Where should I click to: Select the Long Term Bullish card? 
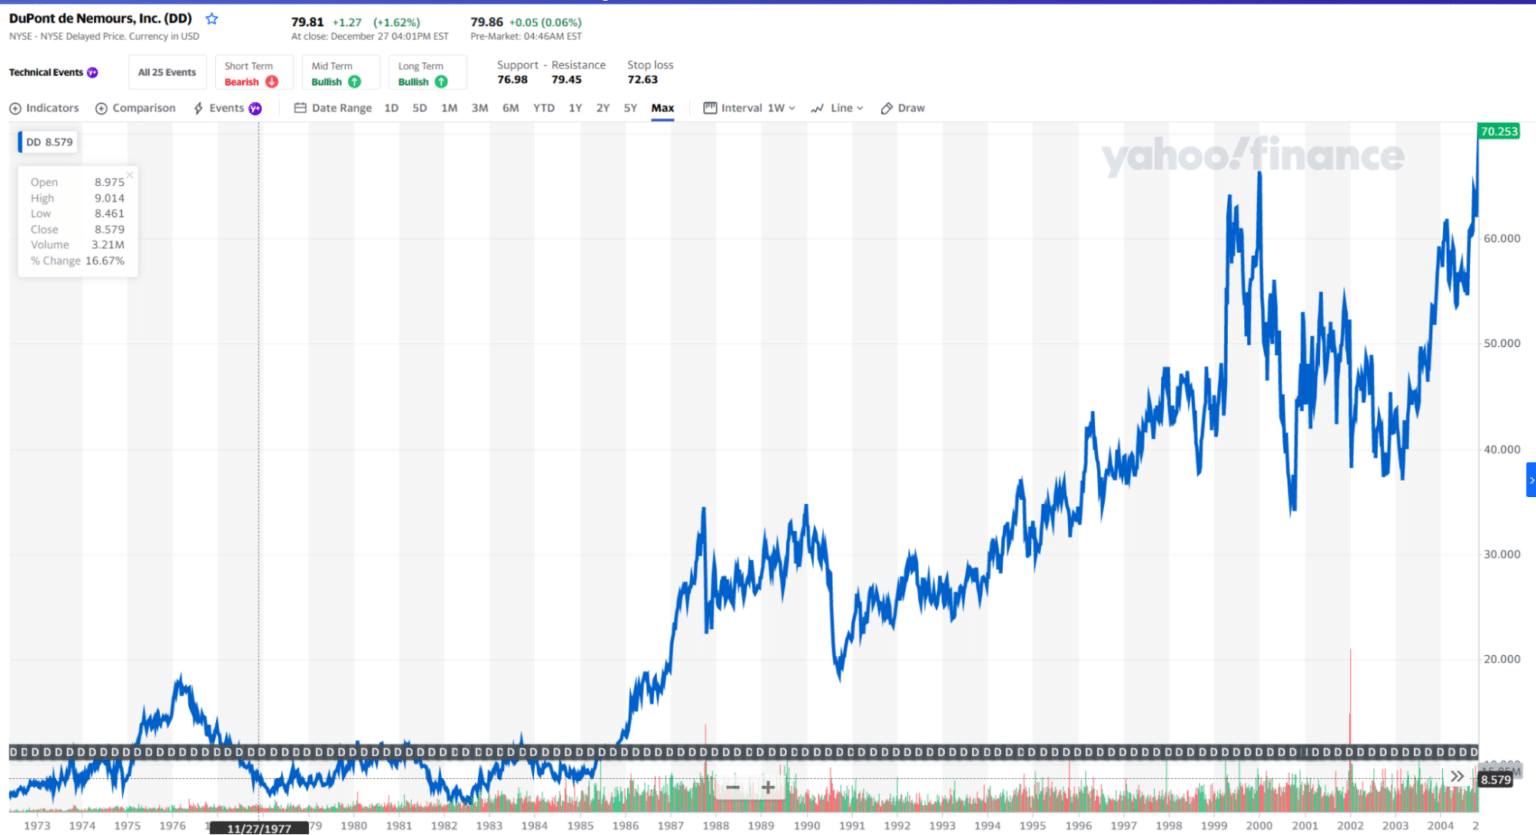tap(427, 73)
